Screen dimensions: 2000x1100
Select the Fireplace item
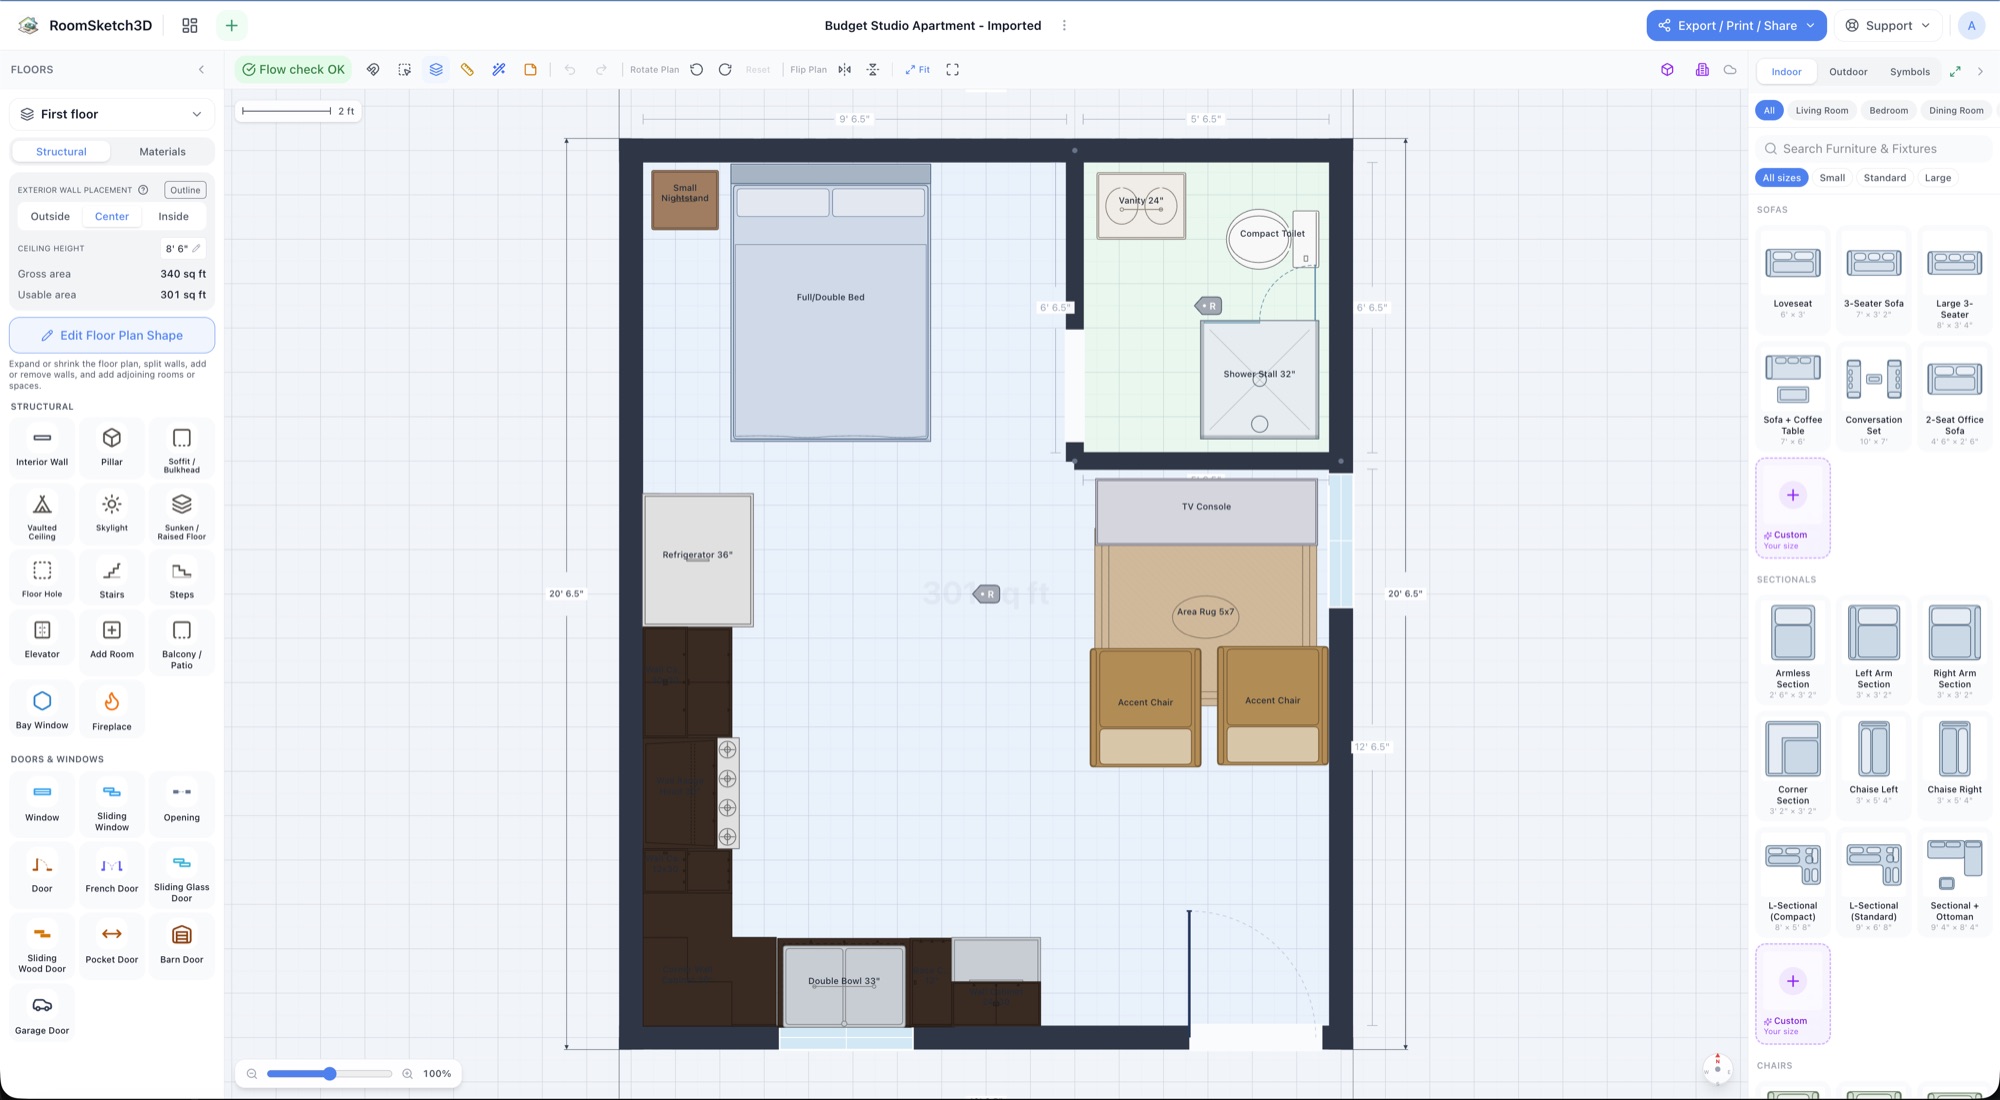[112, 710]
